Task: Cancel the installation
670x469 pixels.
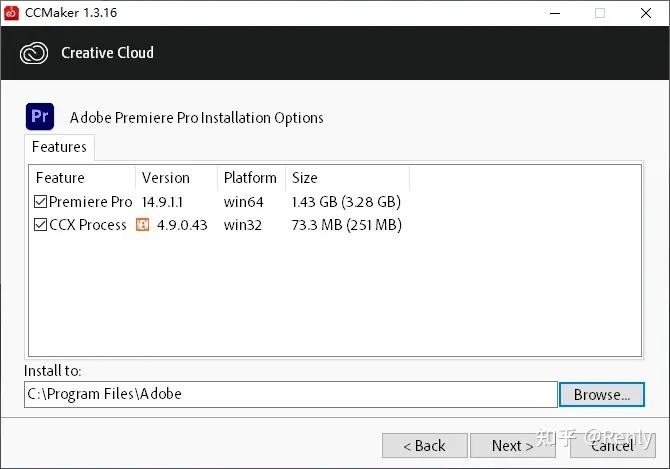Action: [612, 446]
